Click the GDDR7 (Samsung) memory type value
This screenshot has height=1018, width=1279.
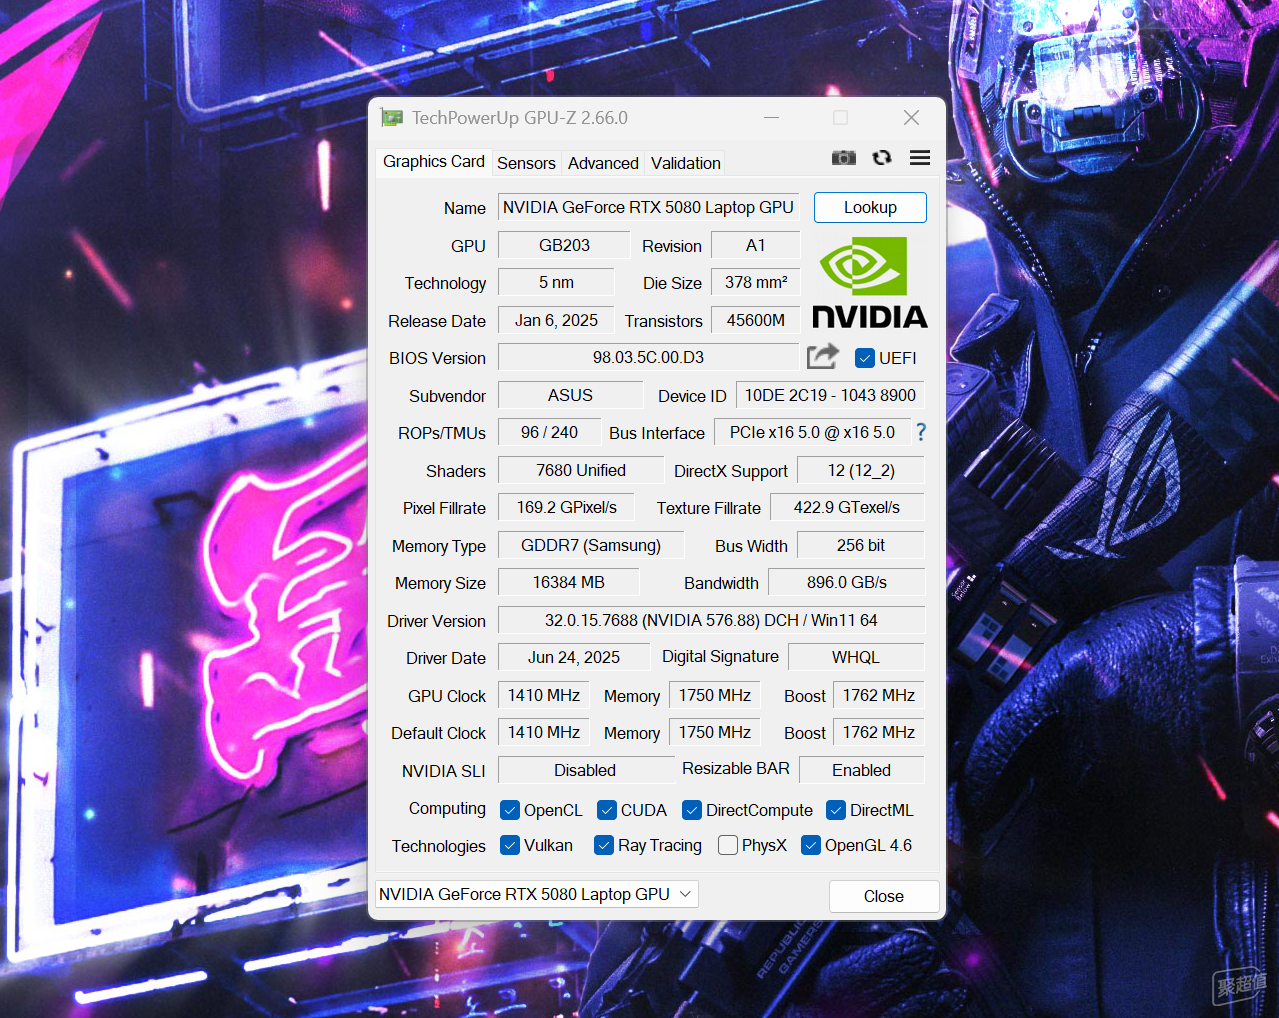point(591,545)
